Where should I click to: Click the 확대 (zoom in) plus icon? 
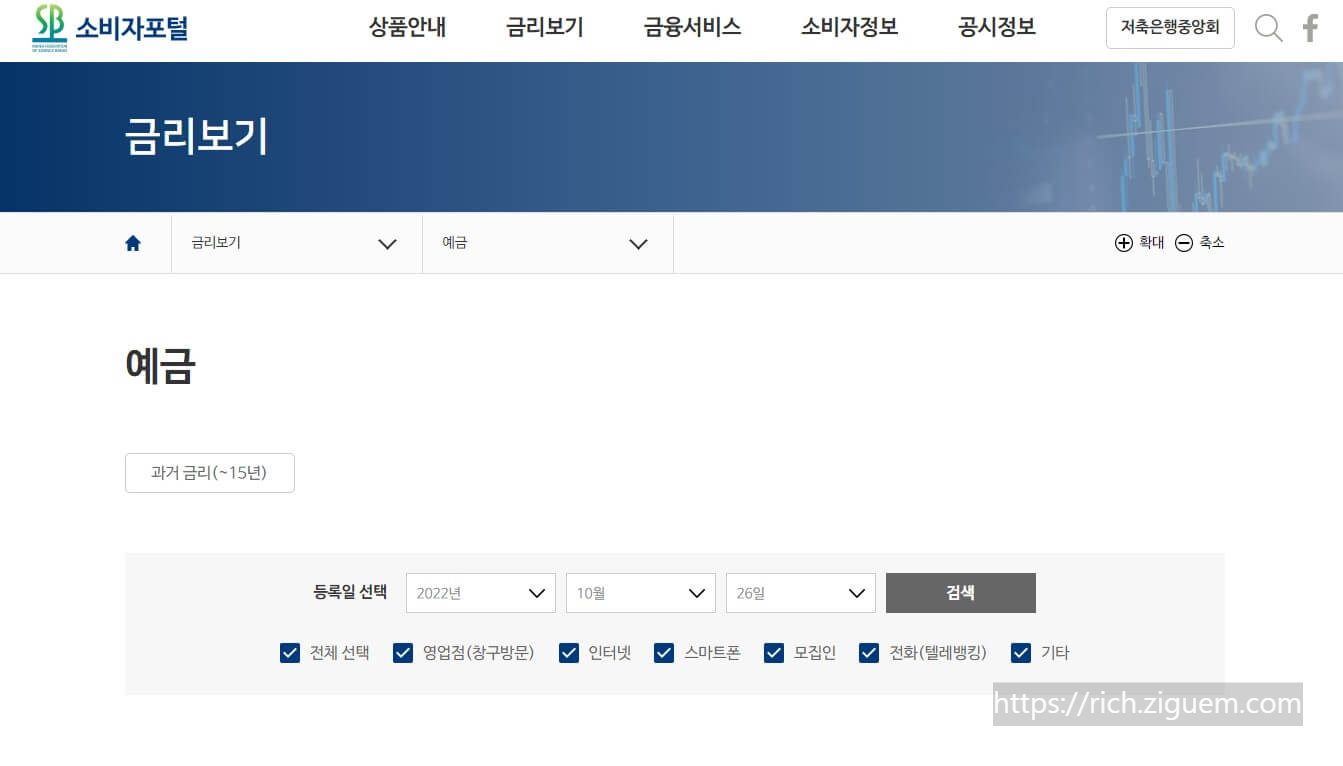[x=1124, y=242]
